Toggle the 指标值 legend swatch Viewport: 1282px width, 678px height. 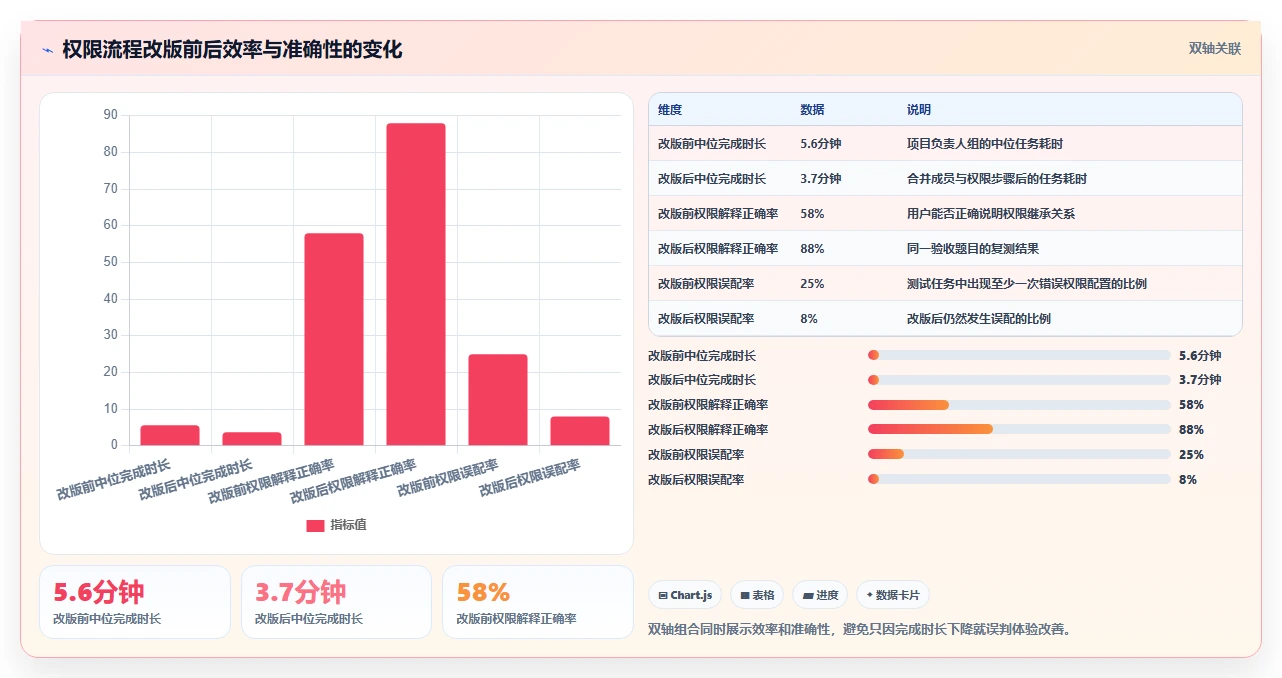click(315, 526)
